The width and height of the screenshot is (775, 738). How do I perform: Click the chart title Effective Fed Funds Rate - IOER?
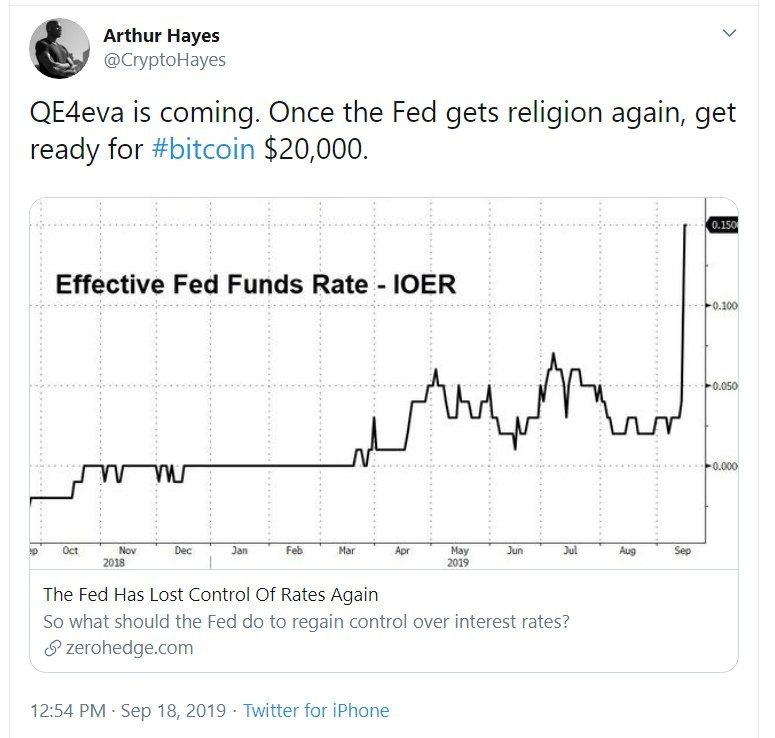point(256,284)
